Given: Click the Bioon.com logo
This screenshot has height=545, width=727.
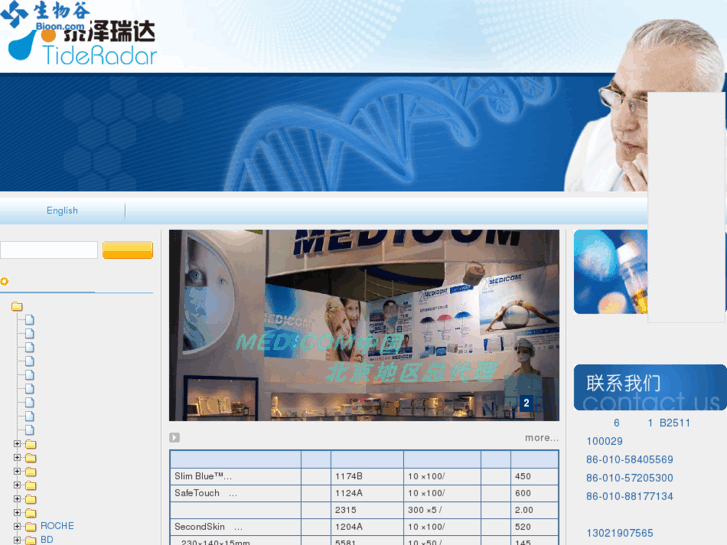Looking at the screenshot, I should pos(45,15).
